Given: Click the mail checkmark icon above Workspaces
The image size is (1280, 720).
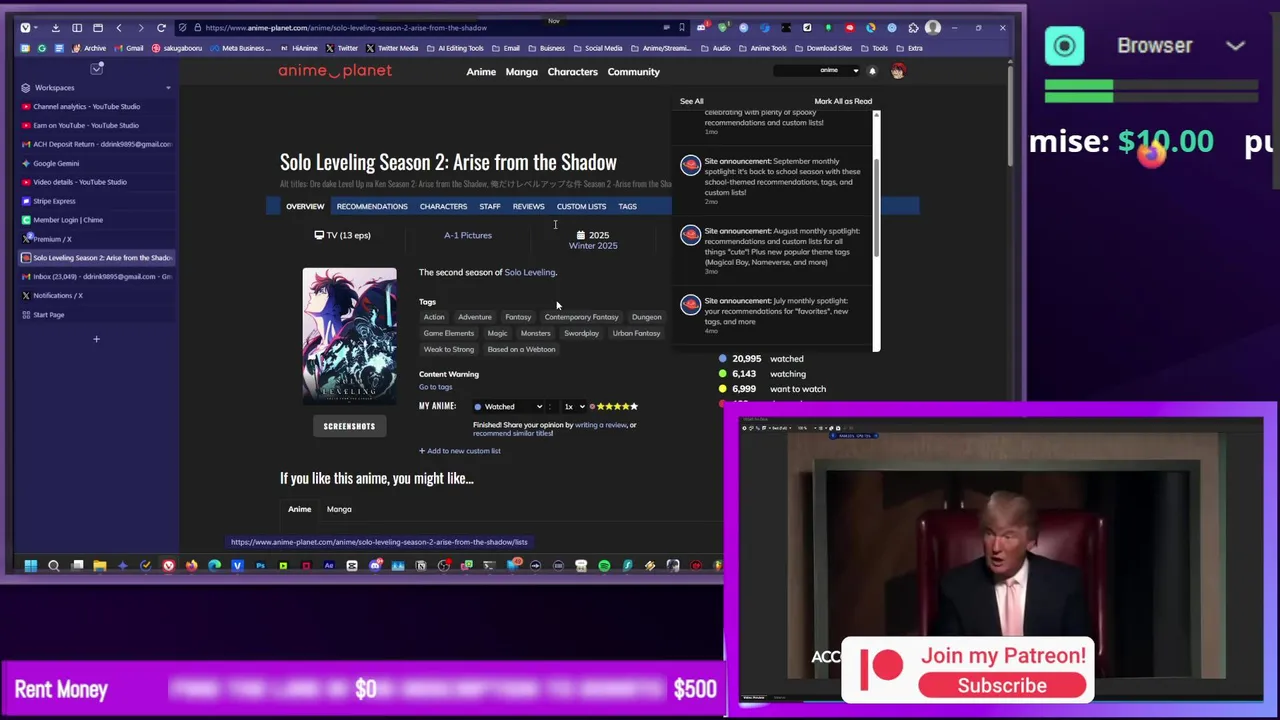Looking at the screenshot, I should pos(97,68).
